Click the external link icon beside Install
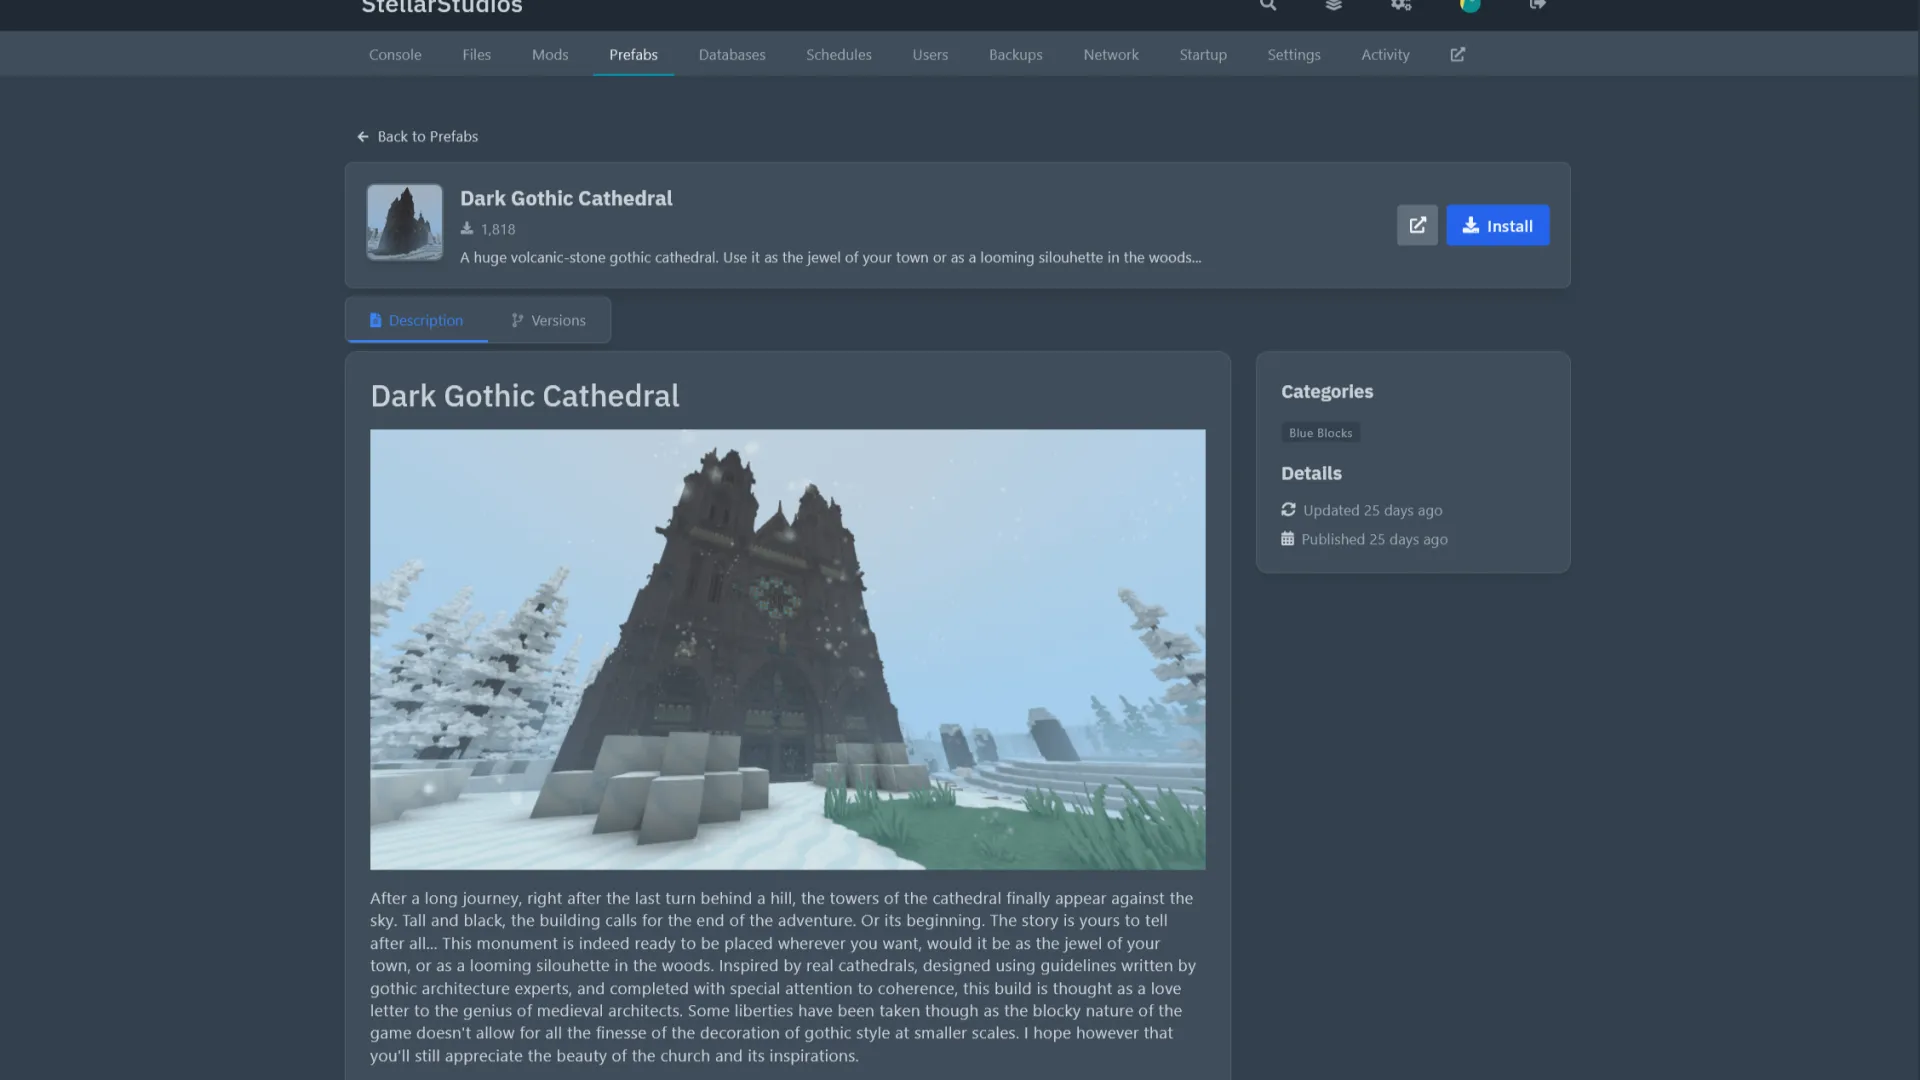This screenshot has width=1920, height=1080. [1417, 225]
